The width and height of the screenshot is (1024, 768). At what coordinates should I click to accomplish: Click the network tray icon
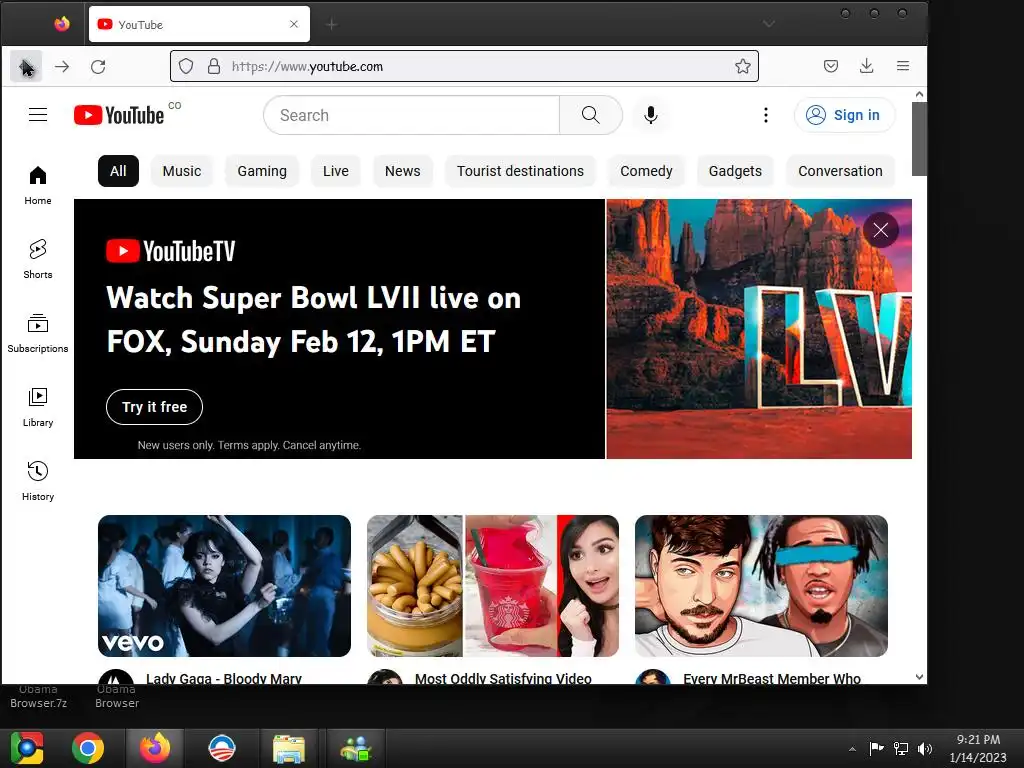[901, 749]
